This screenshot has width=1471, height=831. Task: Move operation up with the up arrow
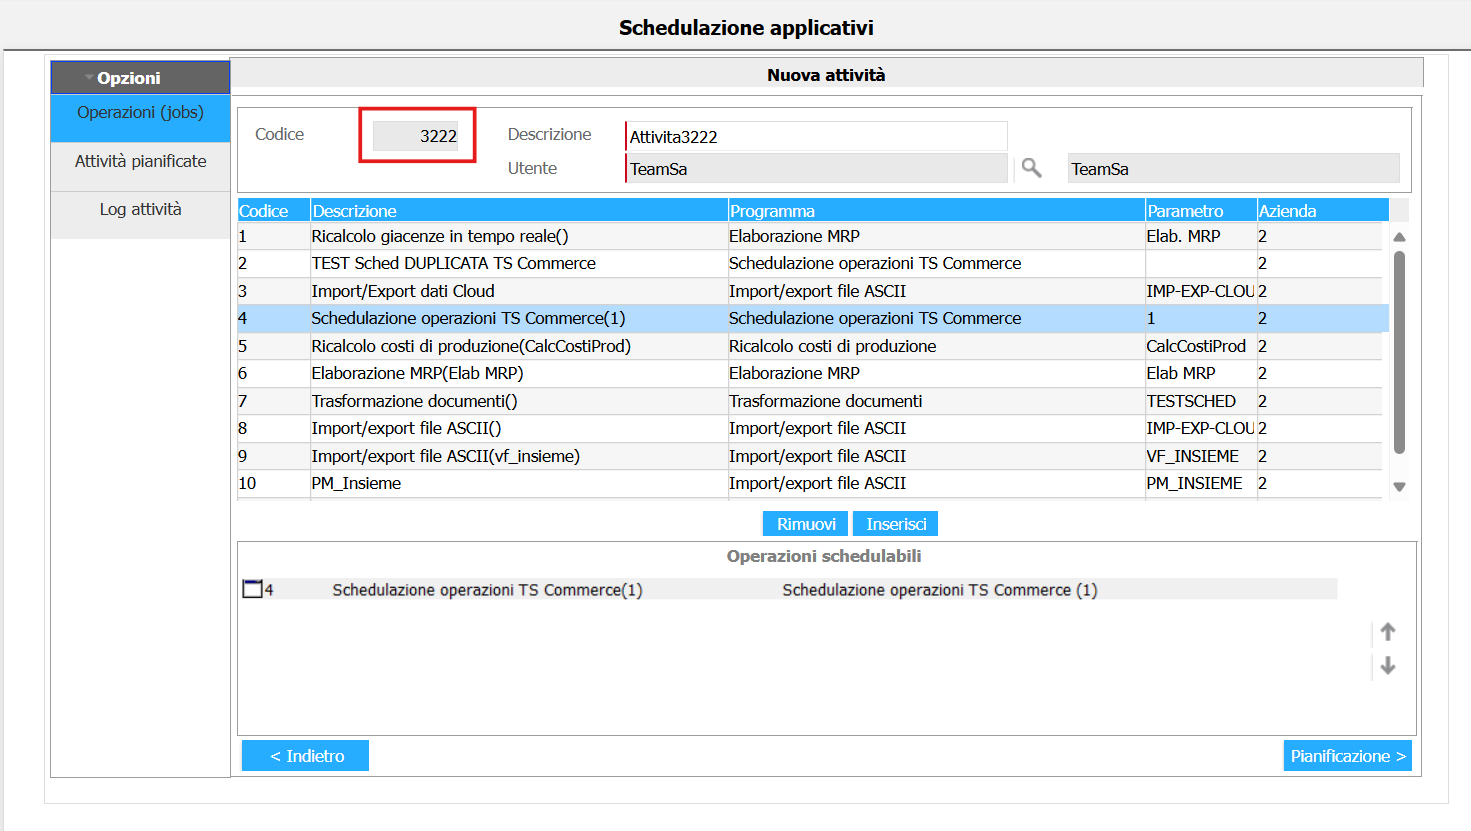coord(1387,632)
